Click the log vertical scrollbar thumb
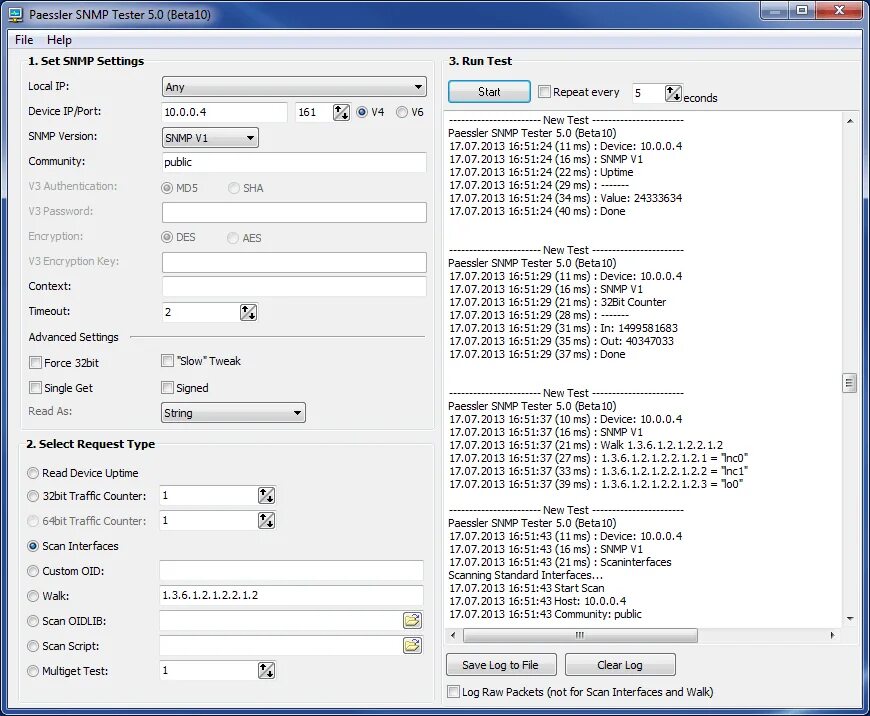 849,383
